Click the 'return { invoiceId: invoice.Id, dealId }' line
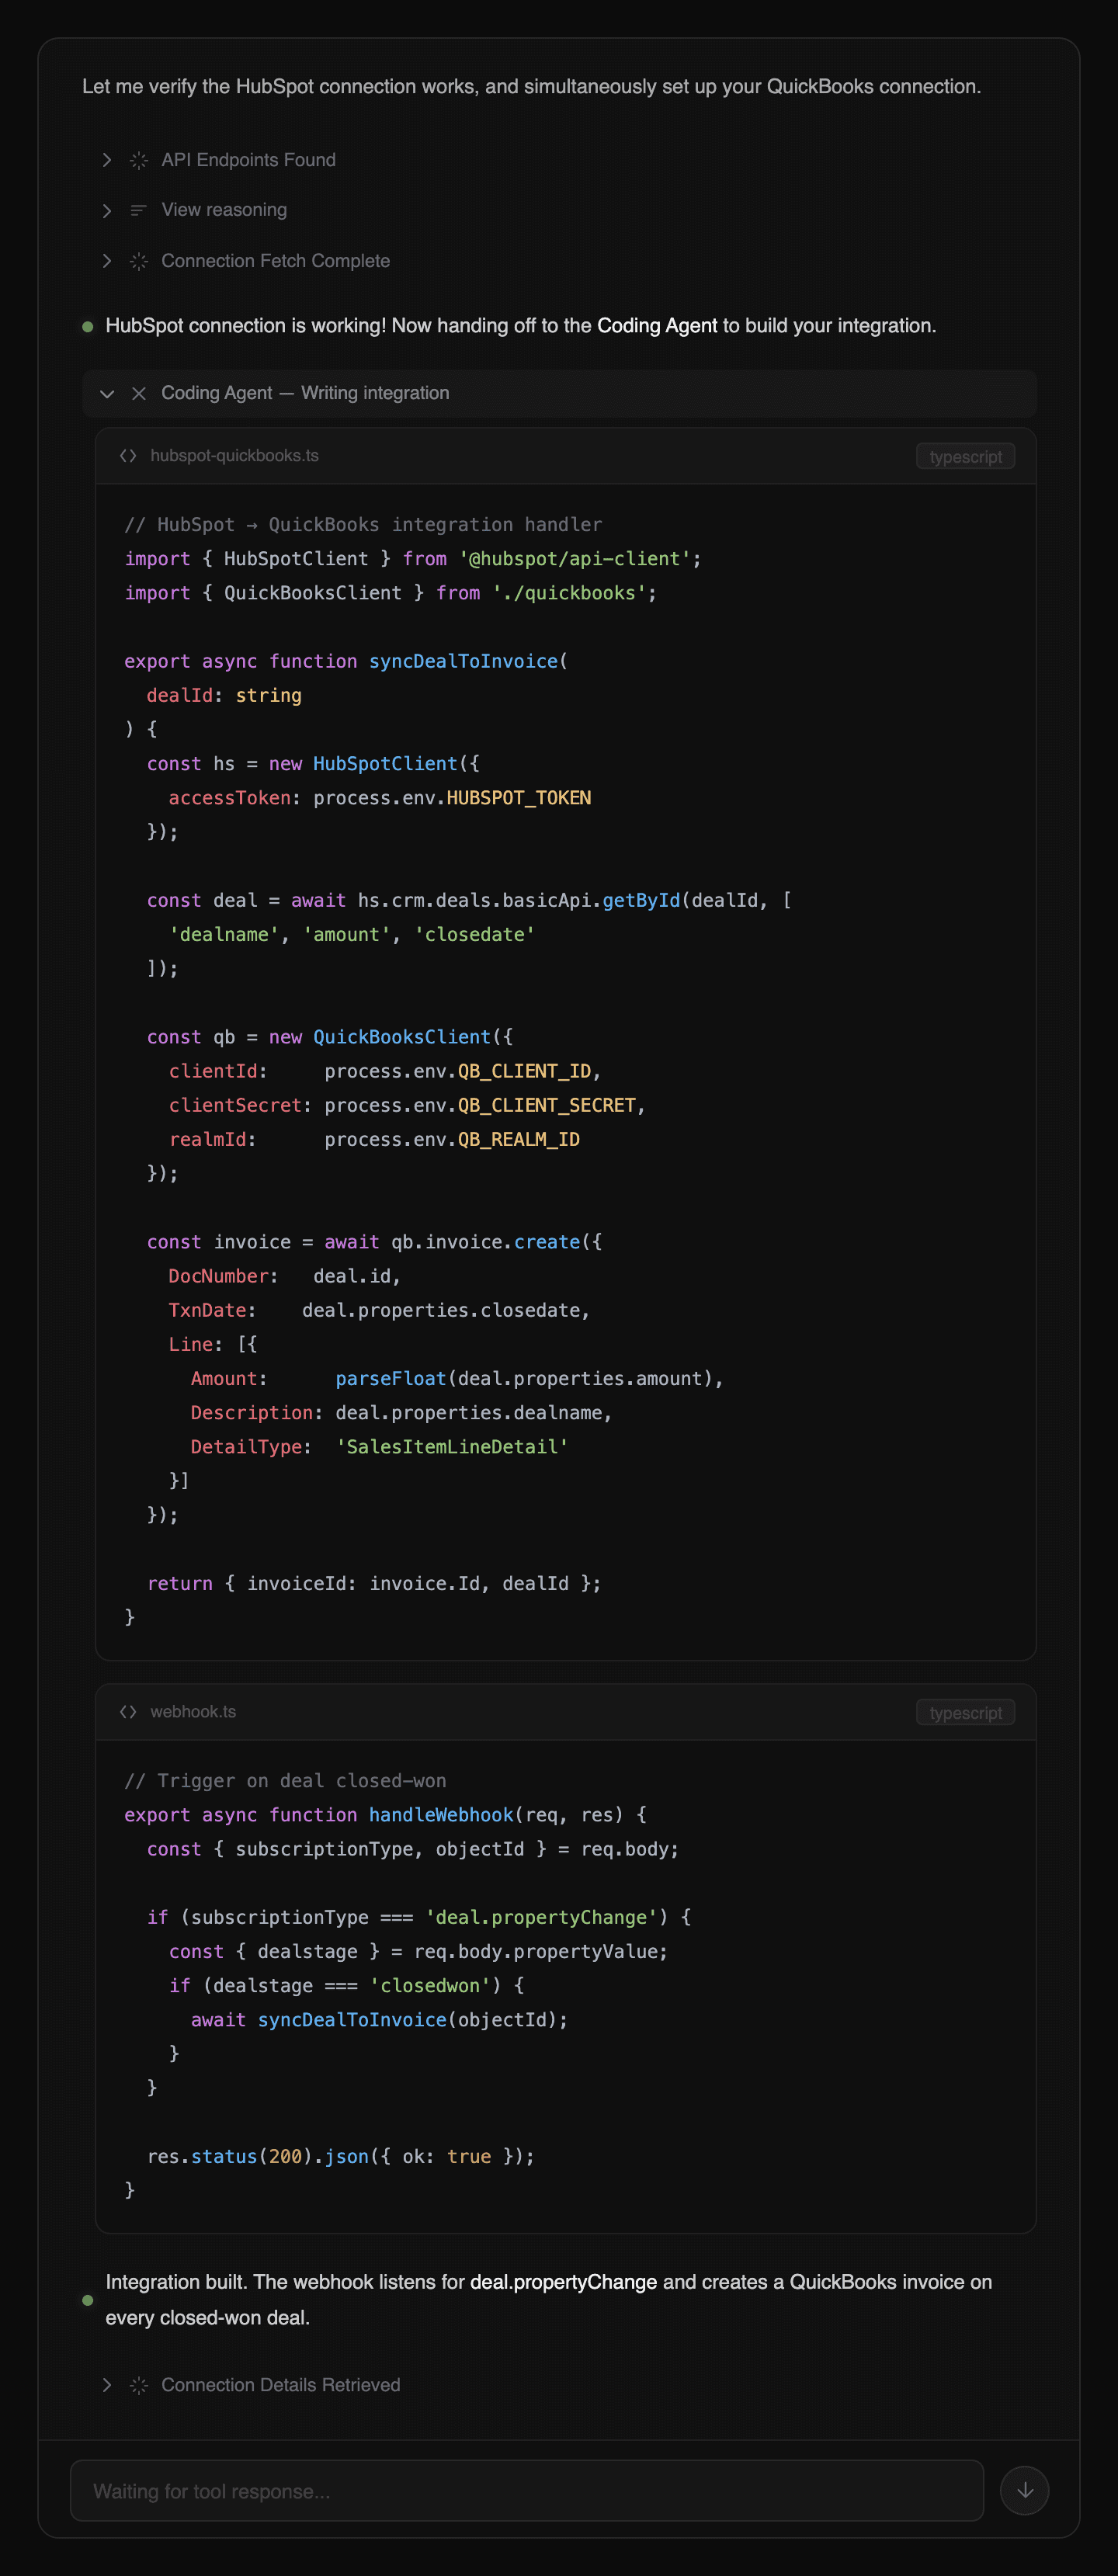Viewport: 1118px width, 2576px height. 374,1584
